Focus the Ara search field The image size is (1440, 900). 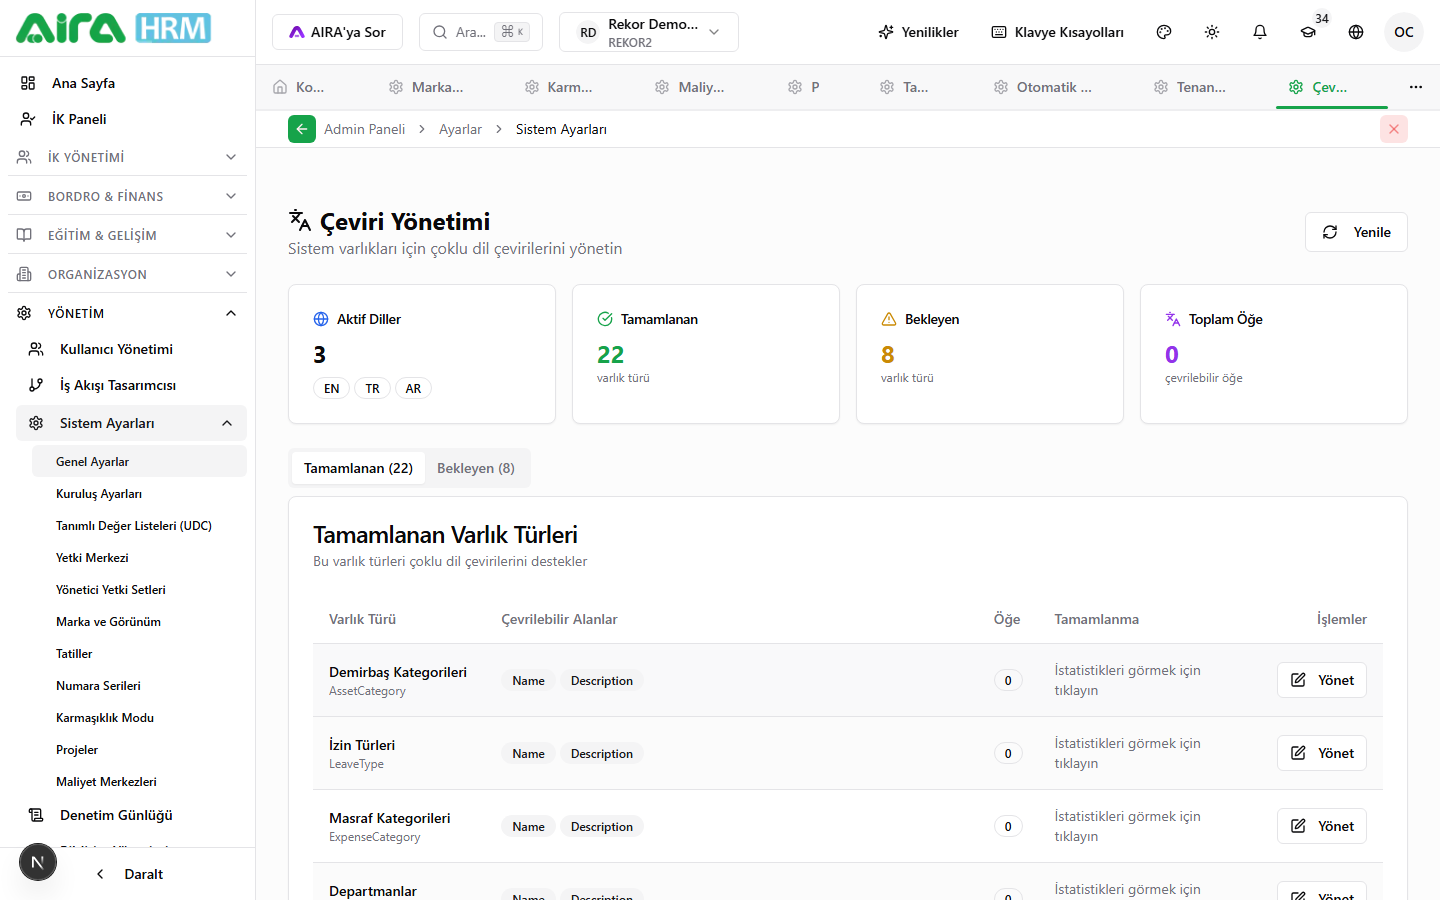pyautogui.click(x=480, y=32)
